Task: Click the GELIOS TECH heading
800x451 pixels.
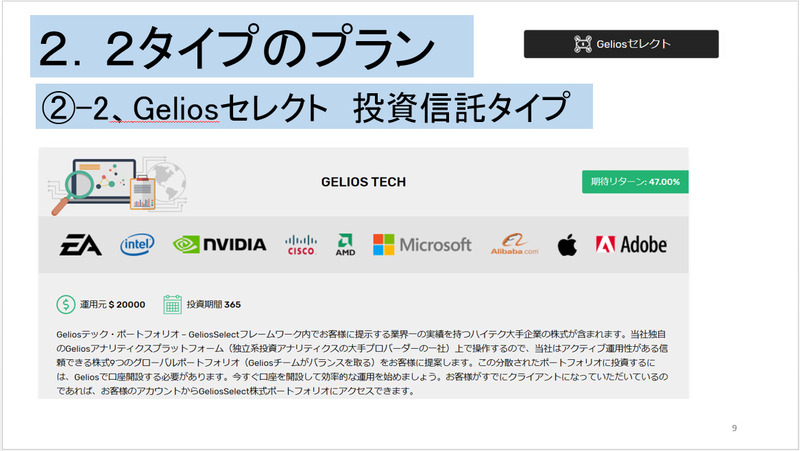Action: (363, 182)
